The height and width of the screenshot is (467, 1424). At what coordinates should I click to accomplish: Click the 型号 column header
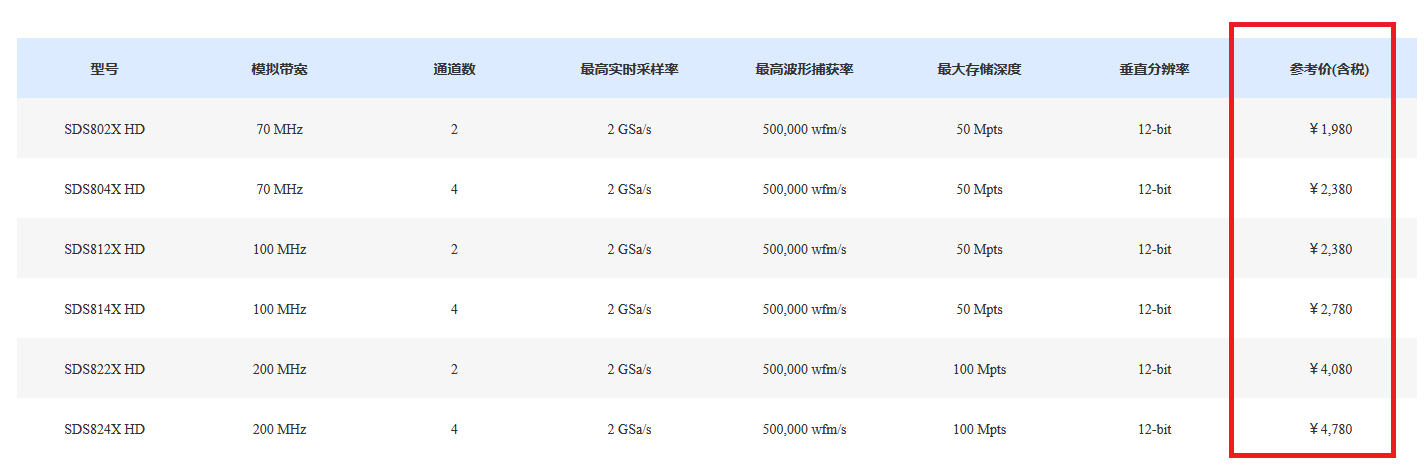coord(104,69)
